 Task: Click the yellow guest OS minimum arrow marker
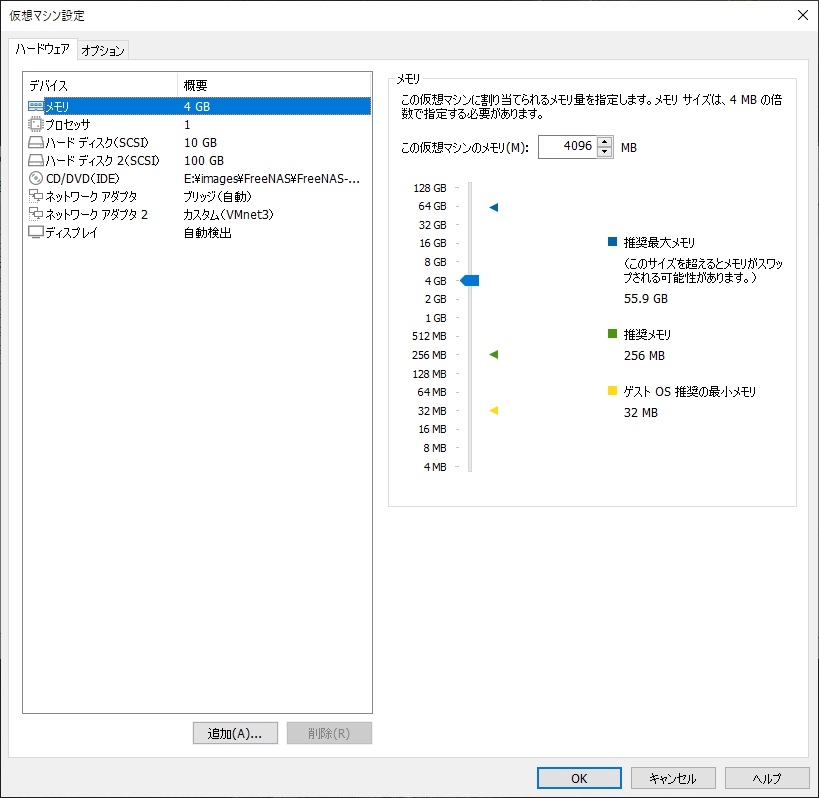coord(494,410)
